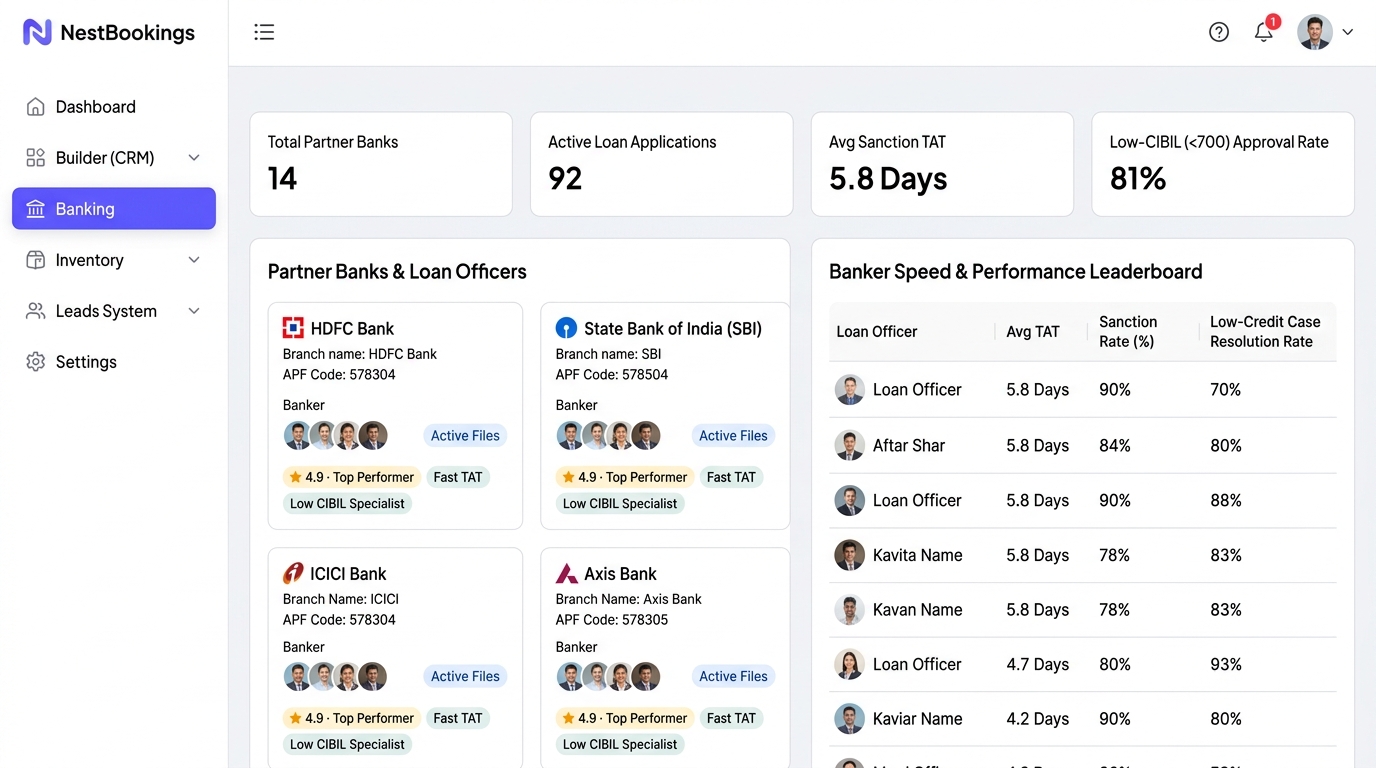Screen dimensions: 1376x768
Task: Open the Dashboard menu item
Action: (x=114, y=107)
